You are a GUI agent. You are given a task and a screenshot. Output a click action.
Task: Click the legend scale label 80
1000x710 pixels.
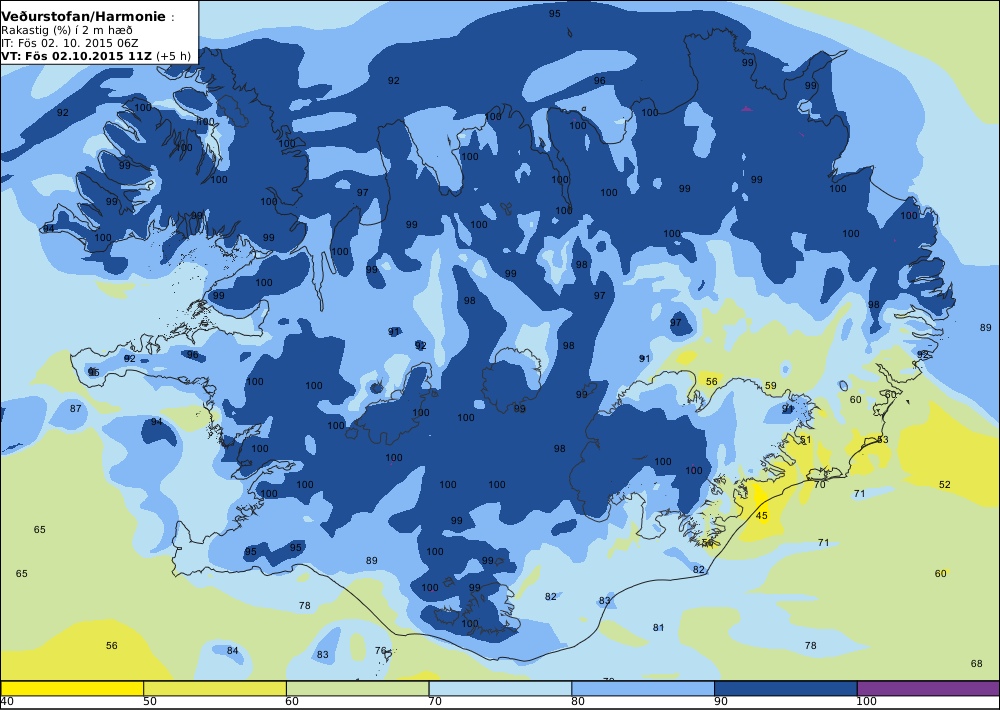[578, 702]
